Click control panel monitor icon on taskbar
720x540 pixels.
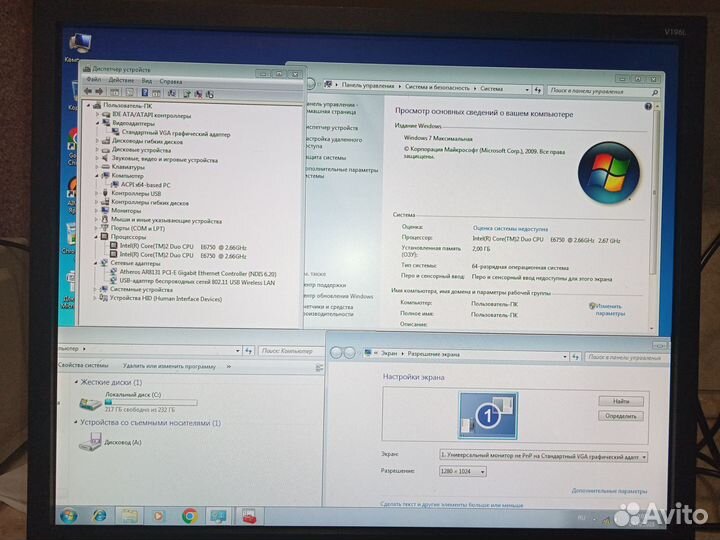coord(218,516)
